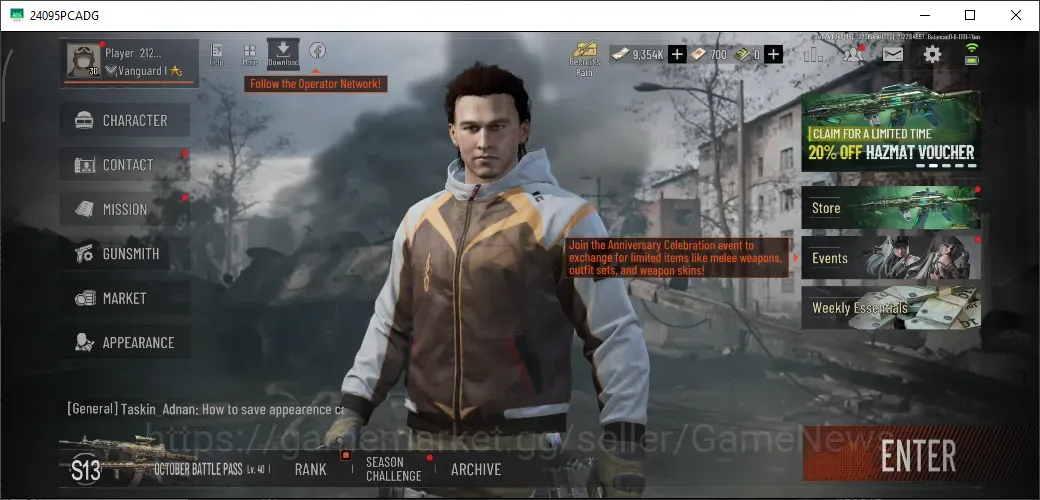Switch to the RANK tab
The width and height of the screenshot is (1040, 500).
[310, 469]
